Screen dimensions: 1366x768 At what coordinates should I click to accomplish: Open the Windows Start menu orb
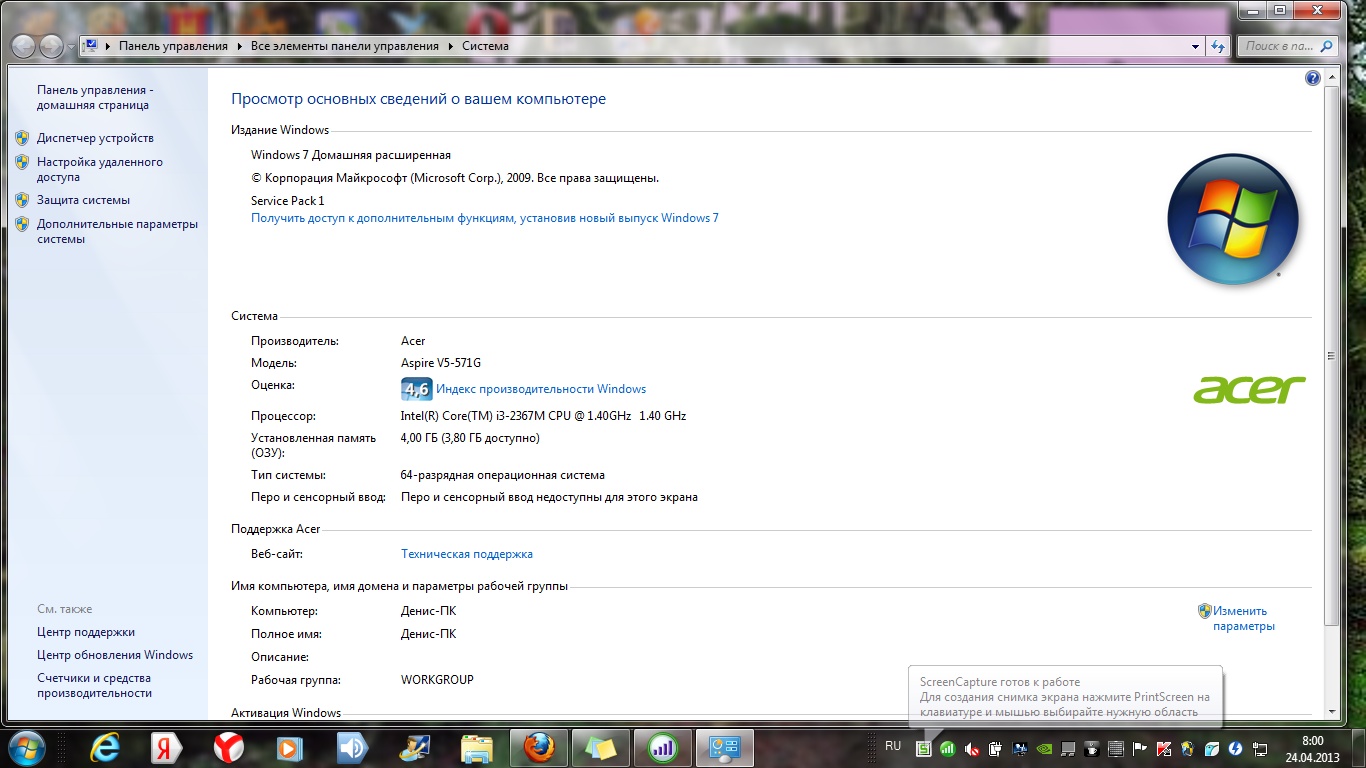(x=26, y=748)
